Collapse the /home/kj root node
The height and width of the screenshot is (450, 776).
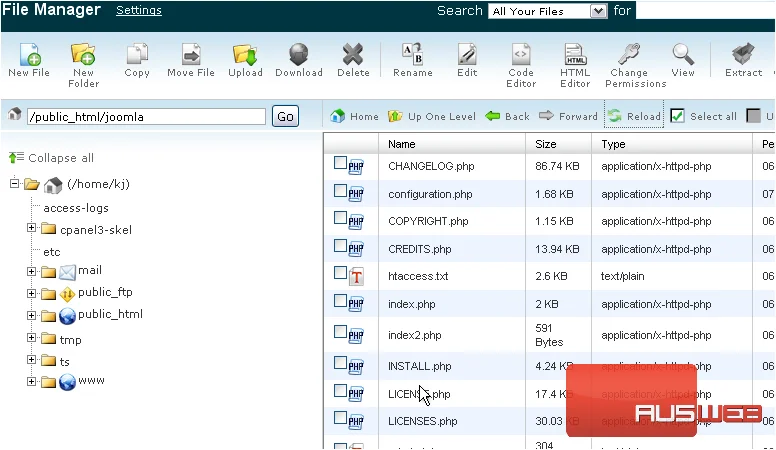[14, 184]
